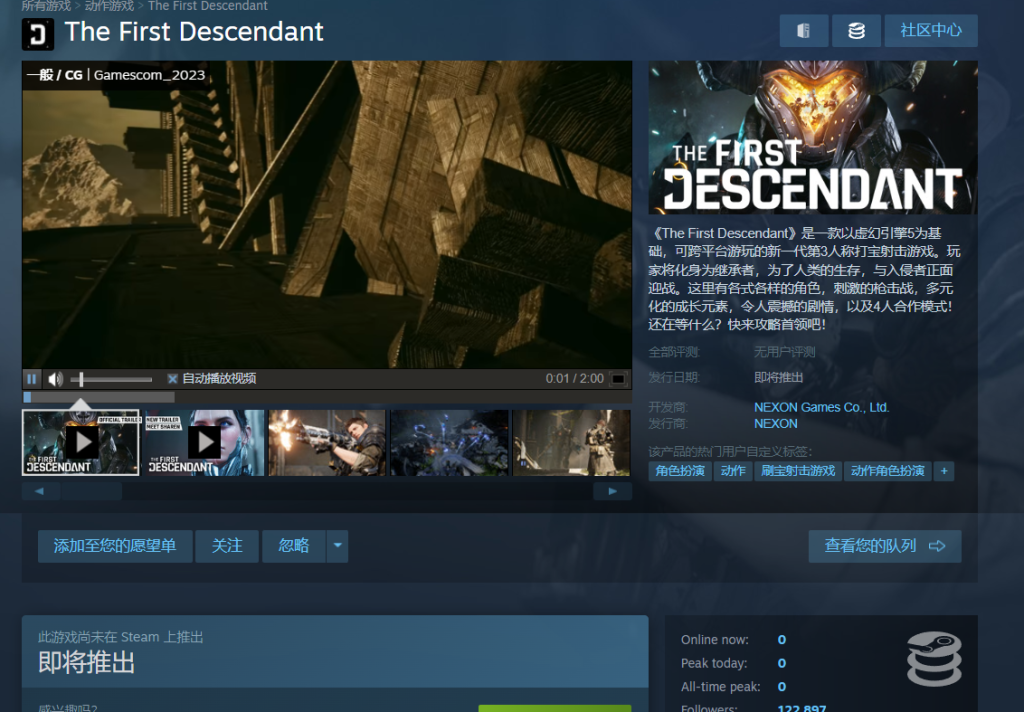Select the 刷宝射击游戏 tag
The height and width of the screenshot is (712, 1024).
click(x=798, y=471)
